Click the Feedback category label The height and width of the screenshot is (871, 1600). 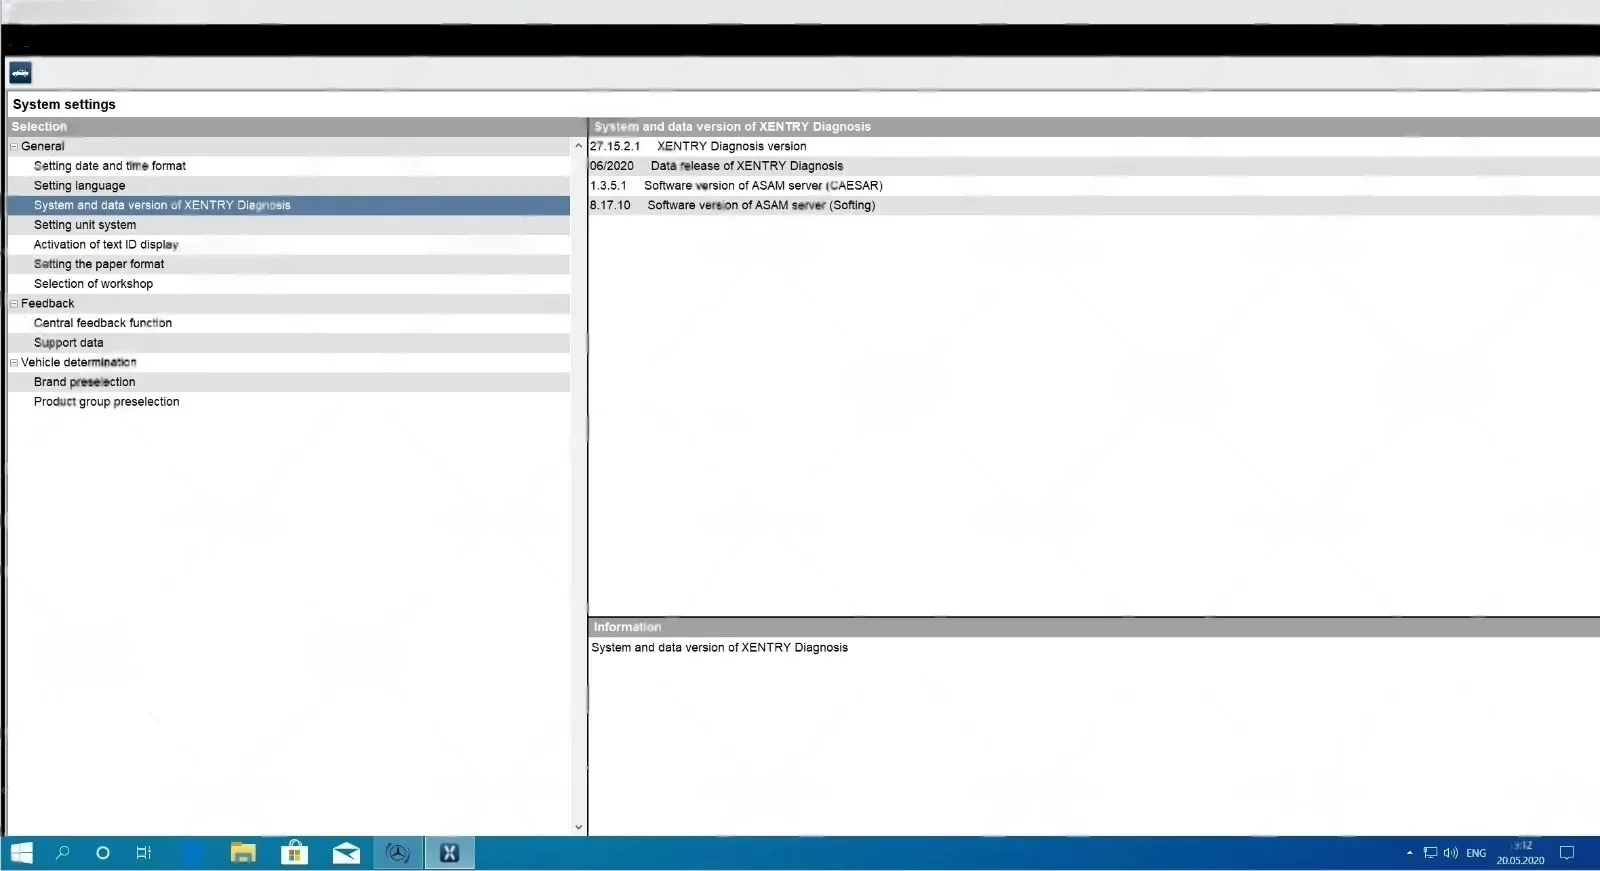click(x=48, y=304)
